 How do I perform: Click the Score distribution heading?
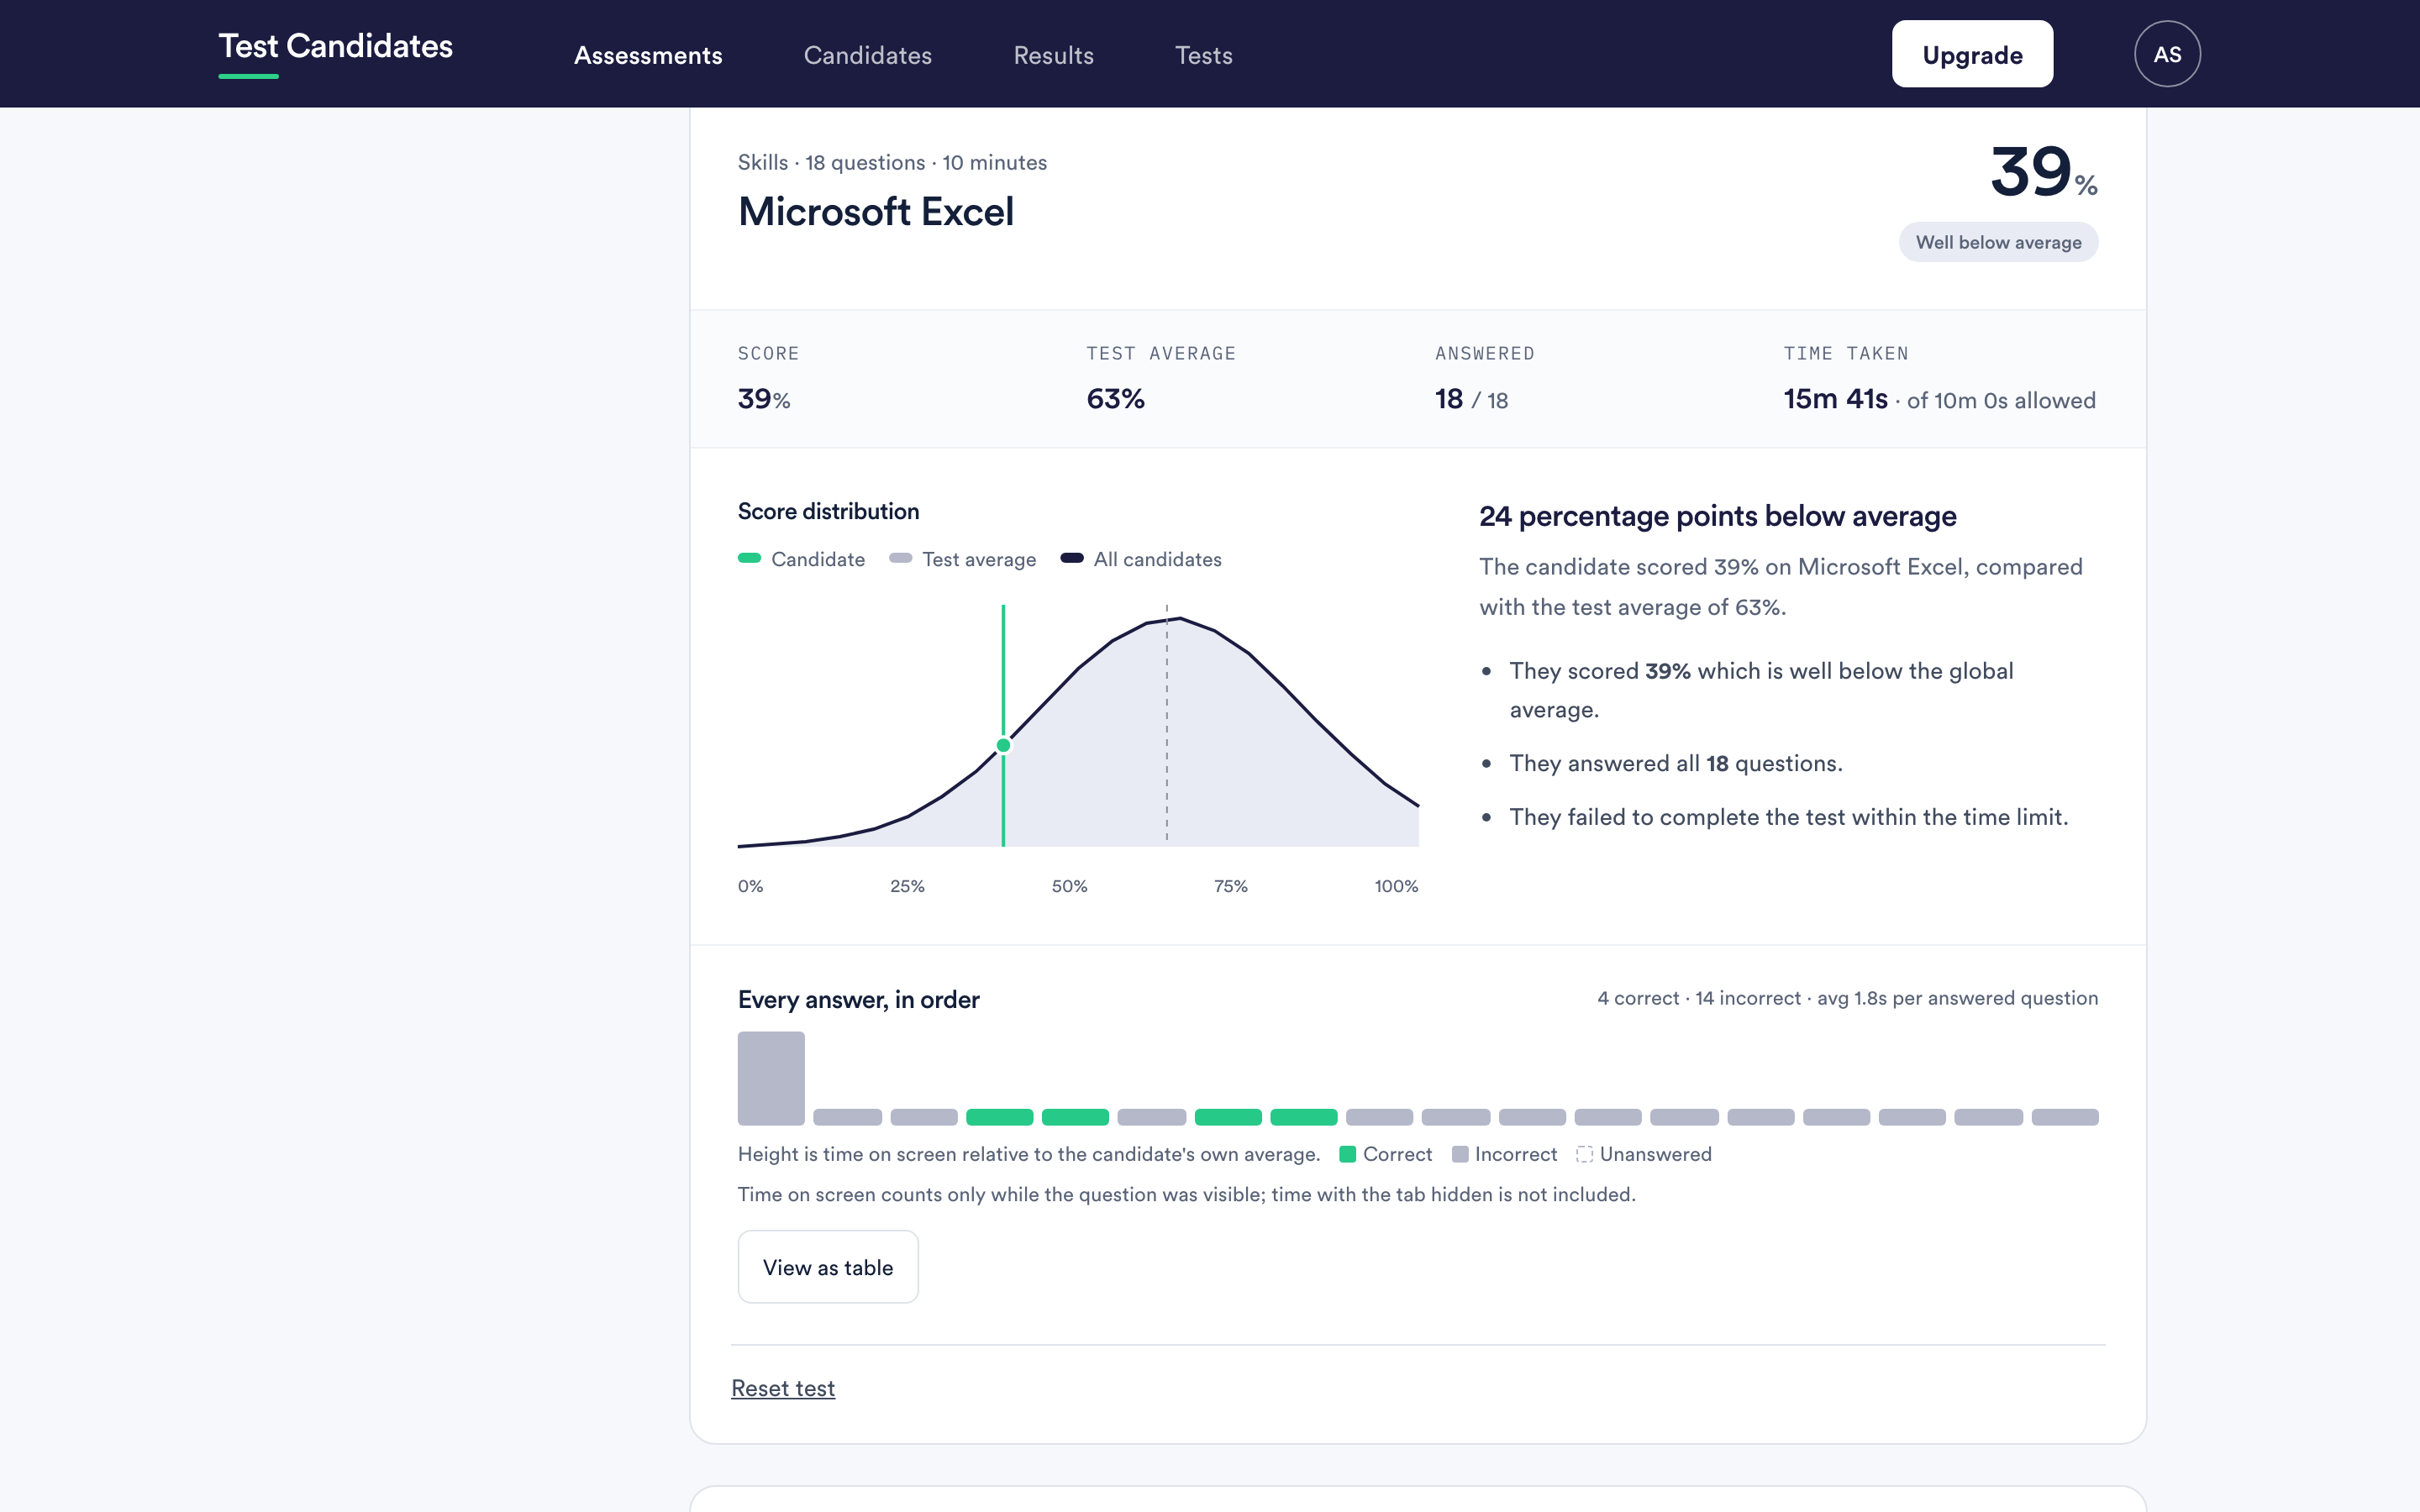pyautogui.click(x=828, y=511)
